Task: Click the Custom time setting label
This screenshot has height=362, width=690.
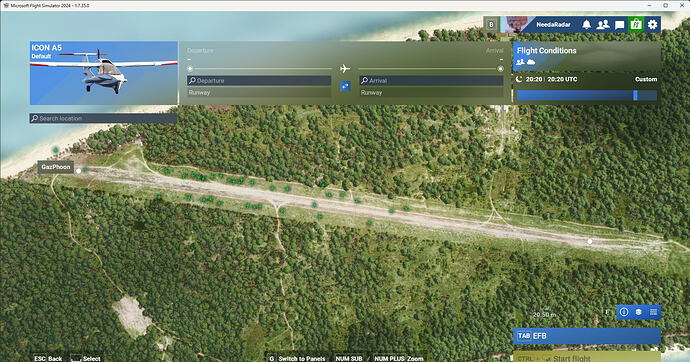Action: point(646,79)
